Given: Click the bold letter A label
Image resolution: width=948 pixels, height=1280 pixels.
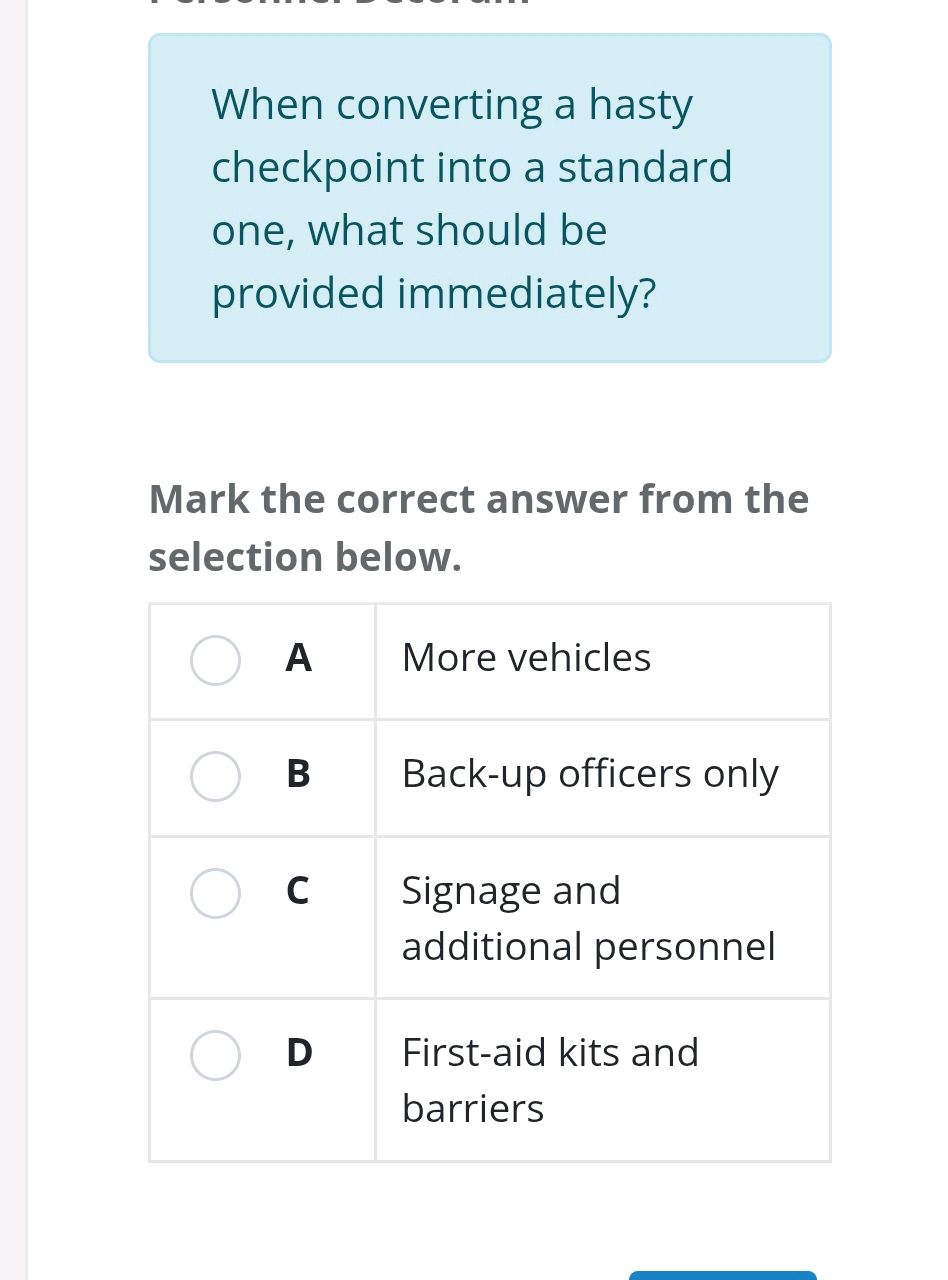Looking at the screenshot, I should pos(298,659).
